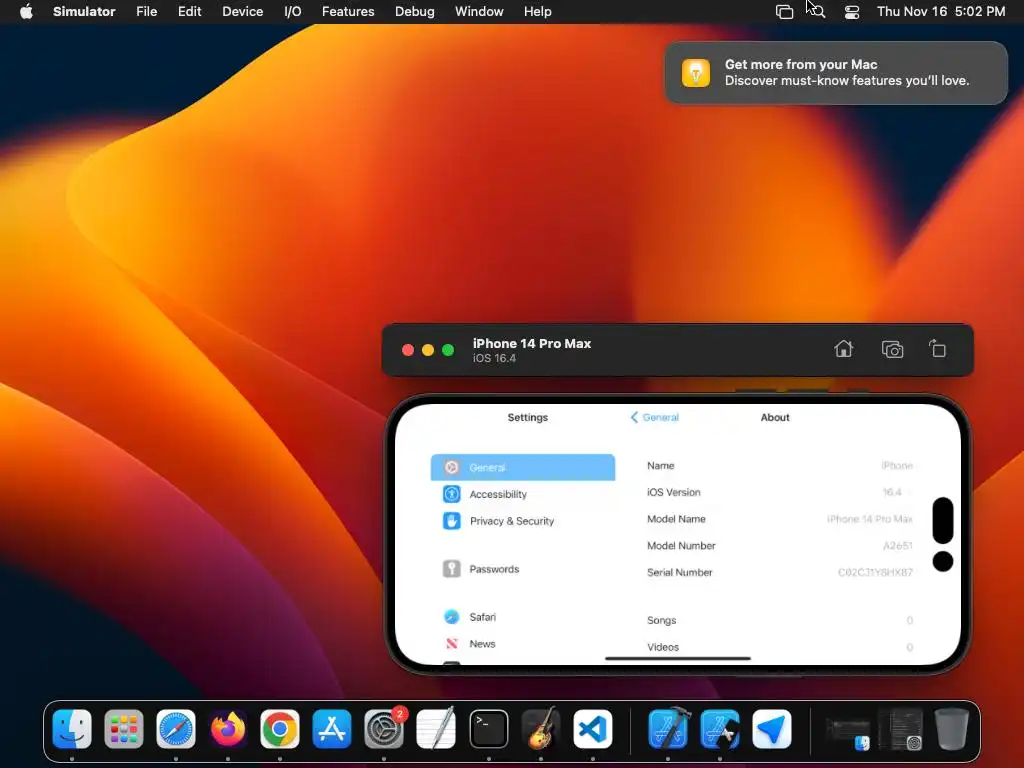
Task: Tap the Home button in Simulator toolbar
Action: (843, 349)
